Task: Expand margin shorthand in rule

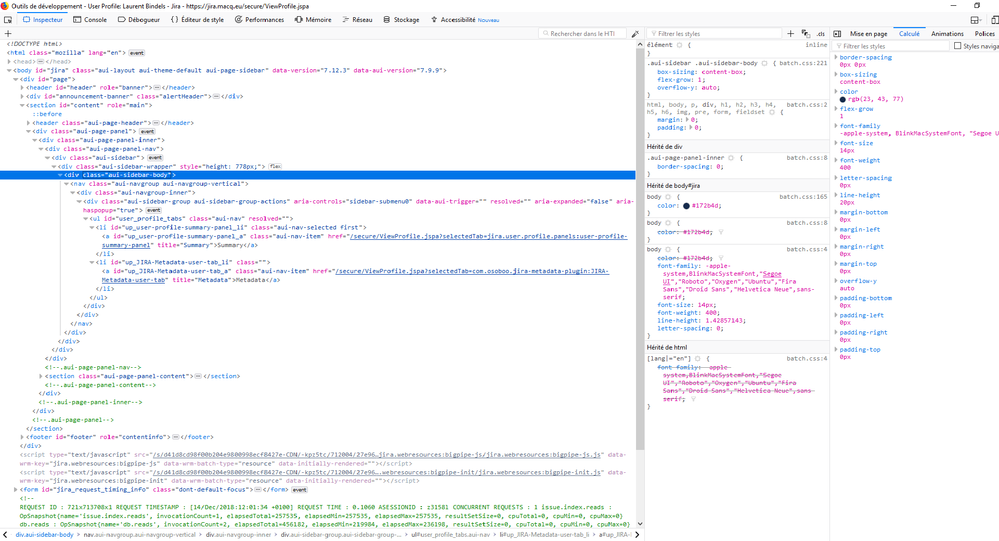Action: point(687,120)
